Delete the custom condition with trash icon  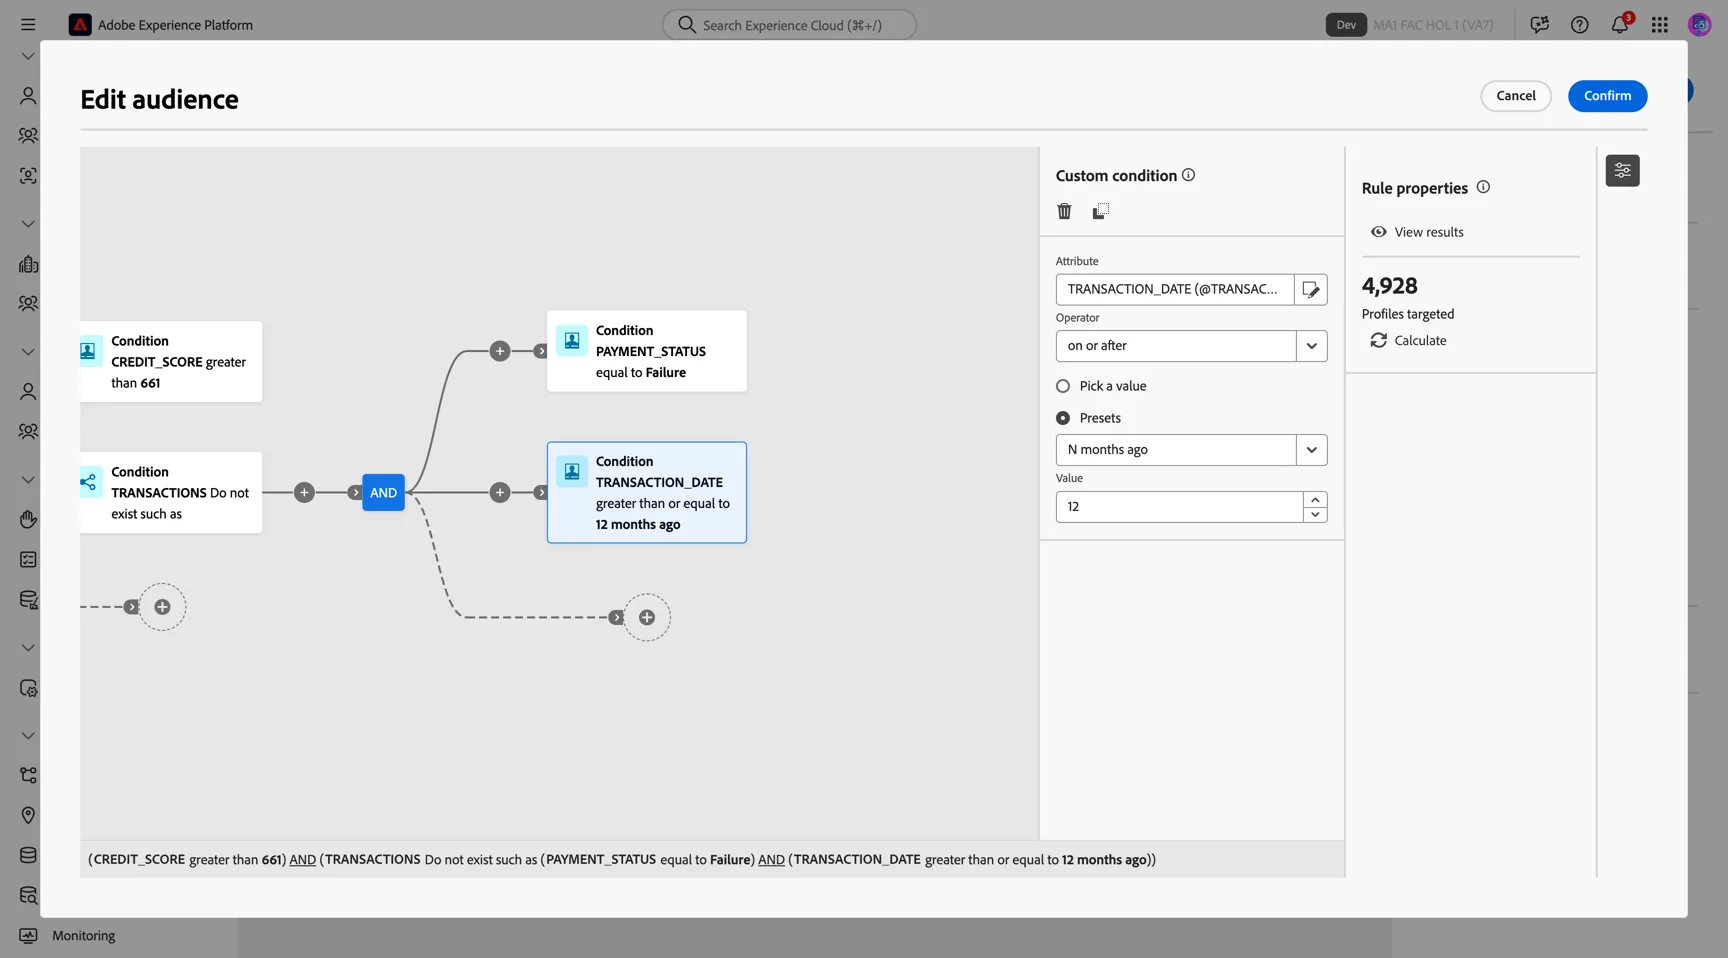click(x=1064, y=211)
